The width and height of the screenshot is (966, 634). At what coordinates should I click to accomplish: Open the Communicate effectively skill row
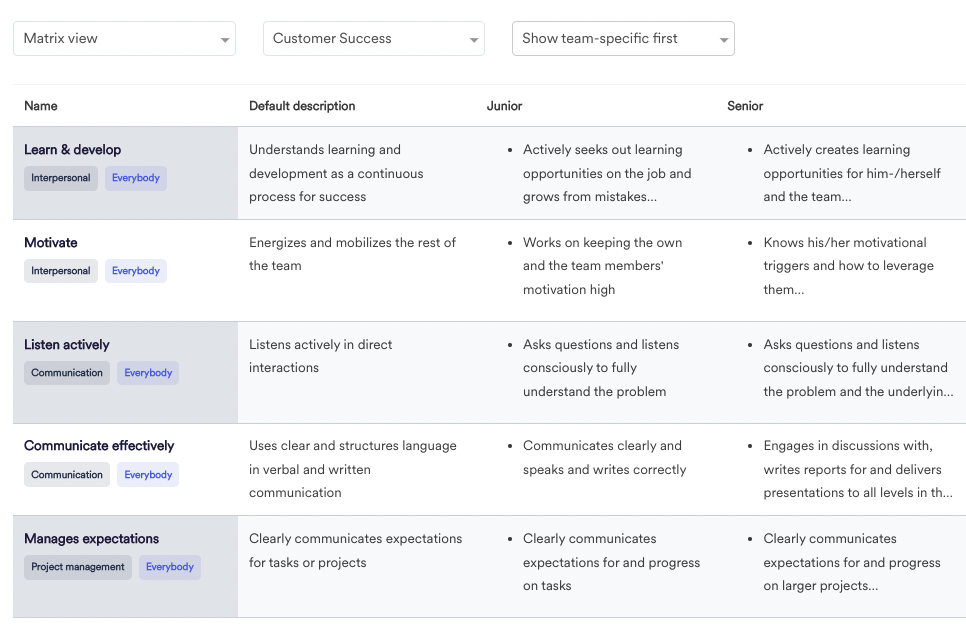coord(99,445)
